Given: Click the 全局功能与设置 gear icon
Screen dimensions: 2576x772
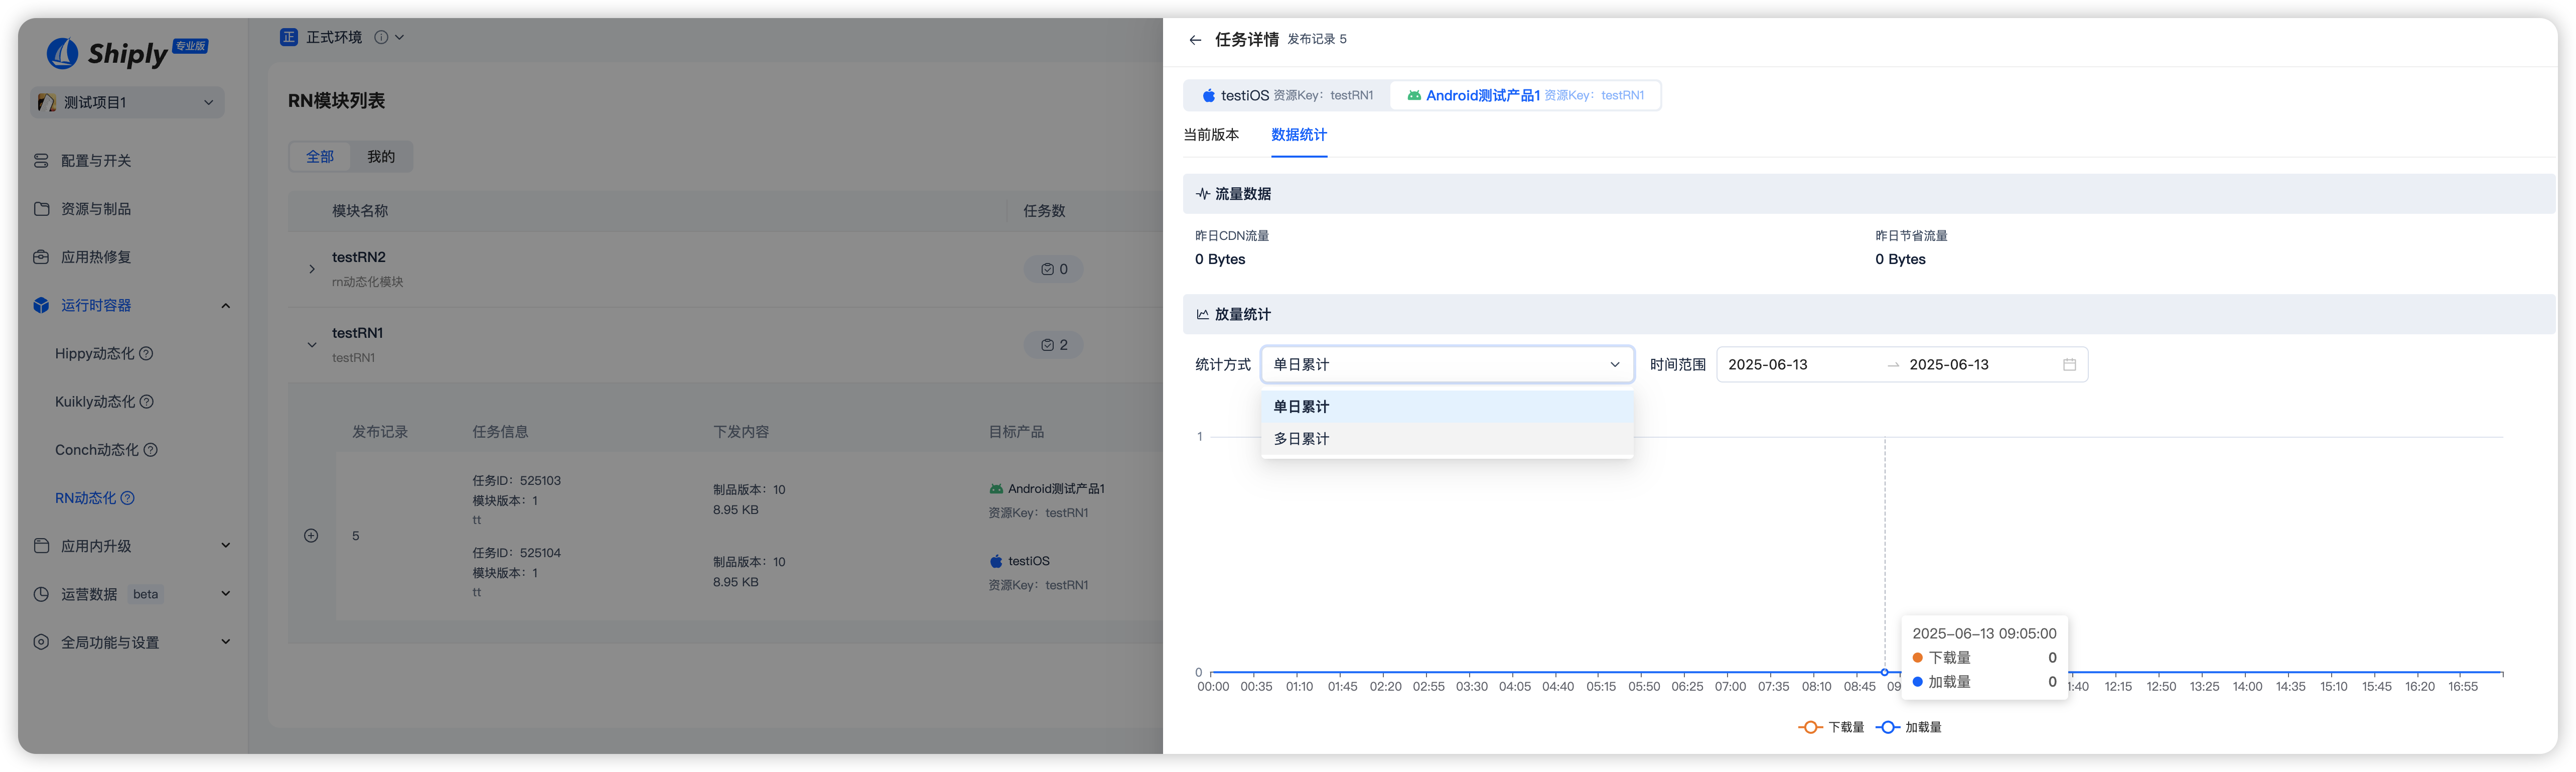Looking at the screenshot, I should click(x=41, y=642).
